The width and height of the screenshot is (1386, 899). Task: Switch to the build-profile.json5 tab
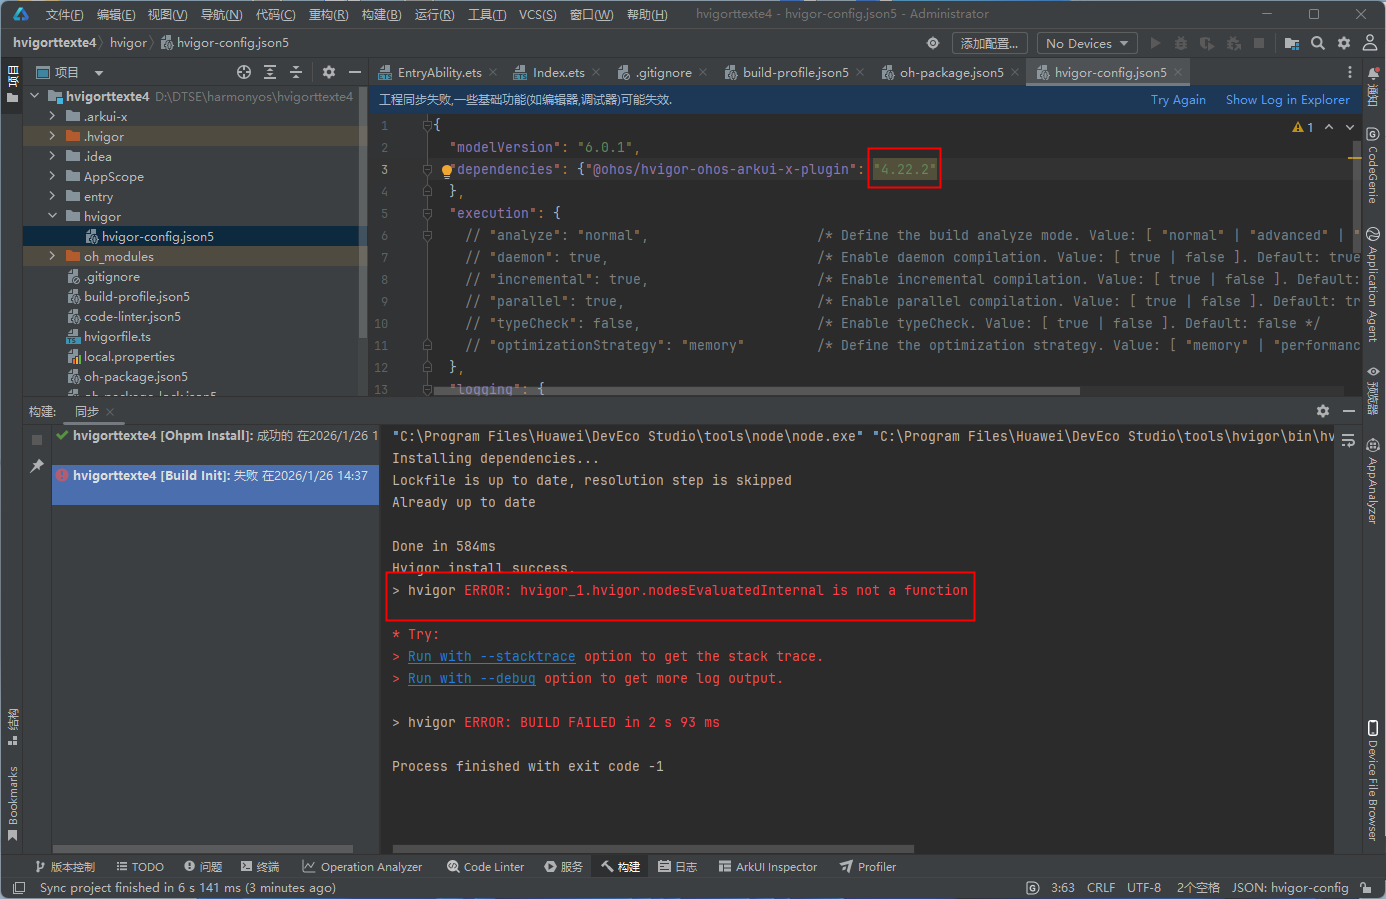tap(794, 72)
